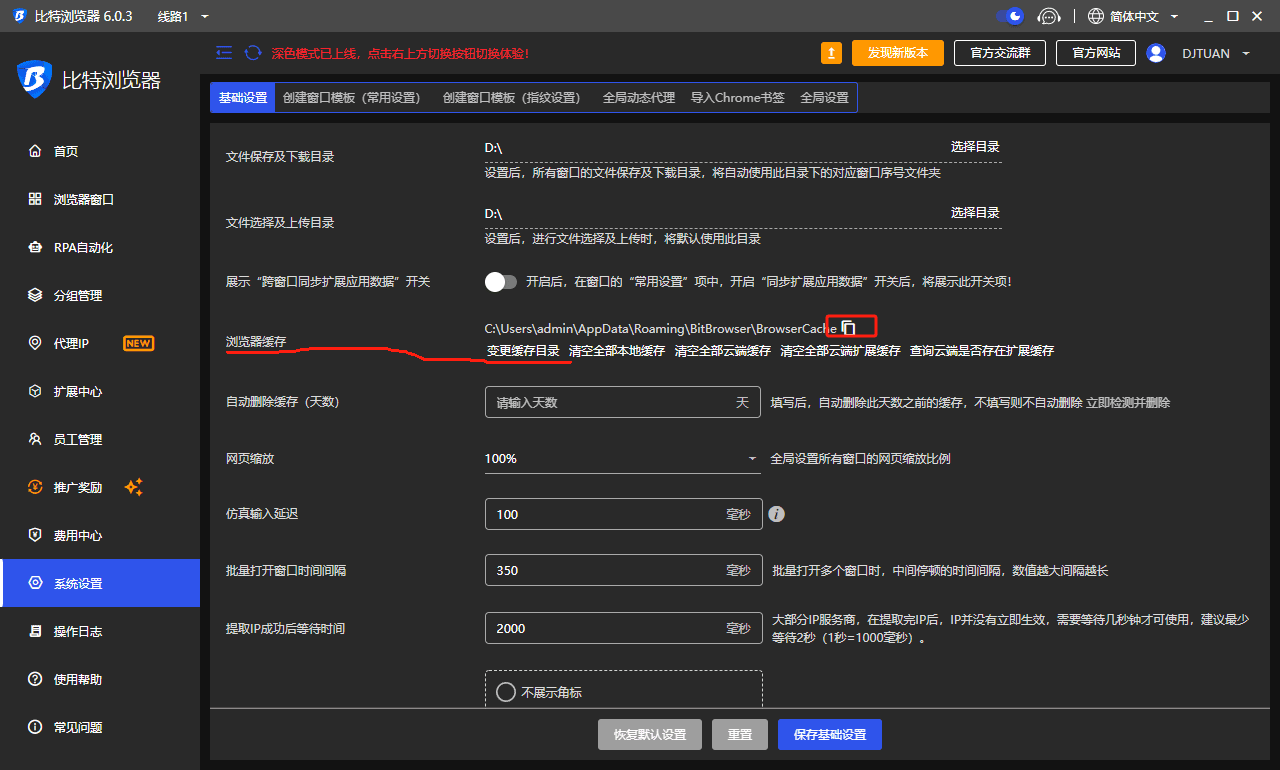Open the 官方网站 button
The width and height of the screenshot is (1280, 770).
click(x=1096, y=53)
